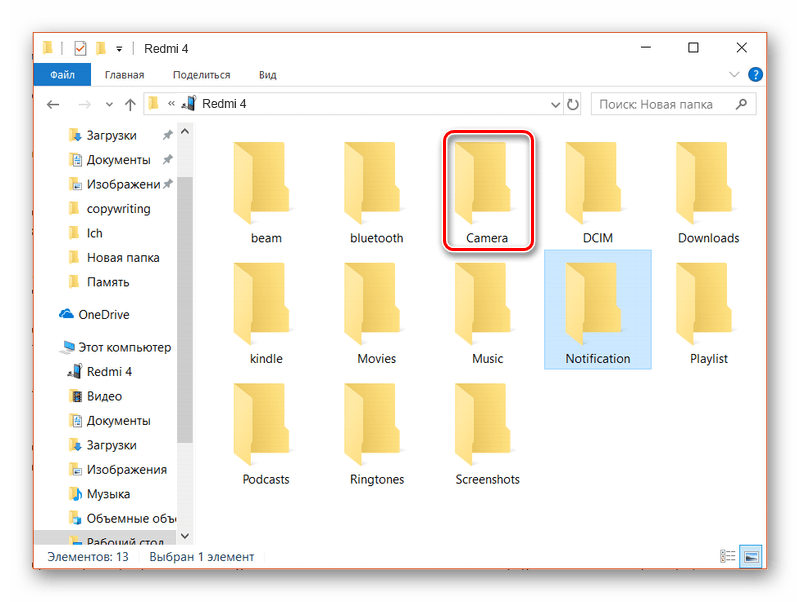Go up one level with up arrow
Viewport: 800px width, 602px height.
coord(130,105)
